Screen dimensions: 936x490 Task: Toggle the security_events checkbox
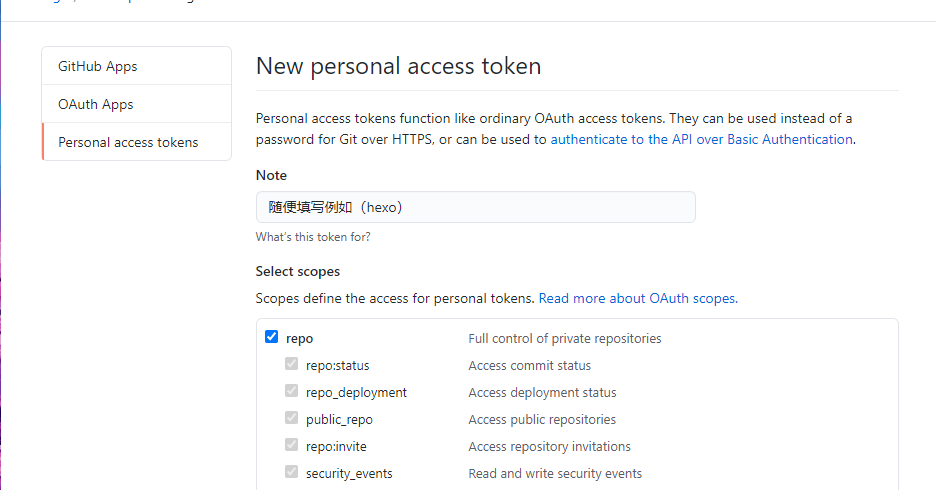(291, 472)
